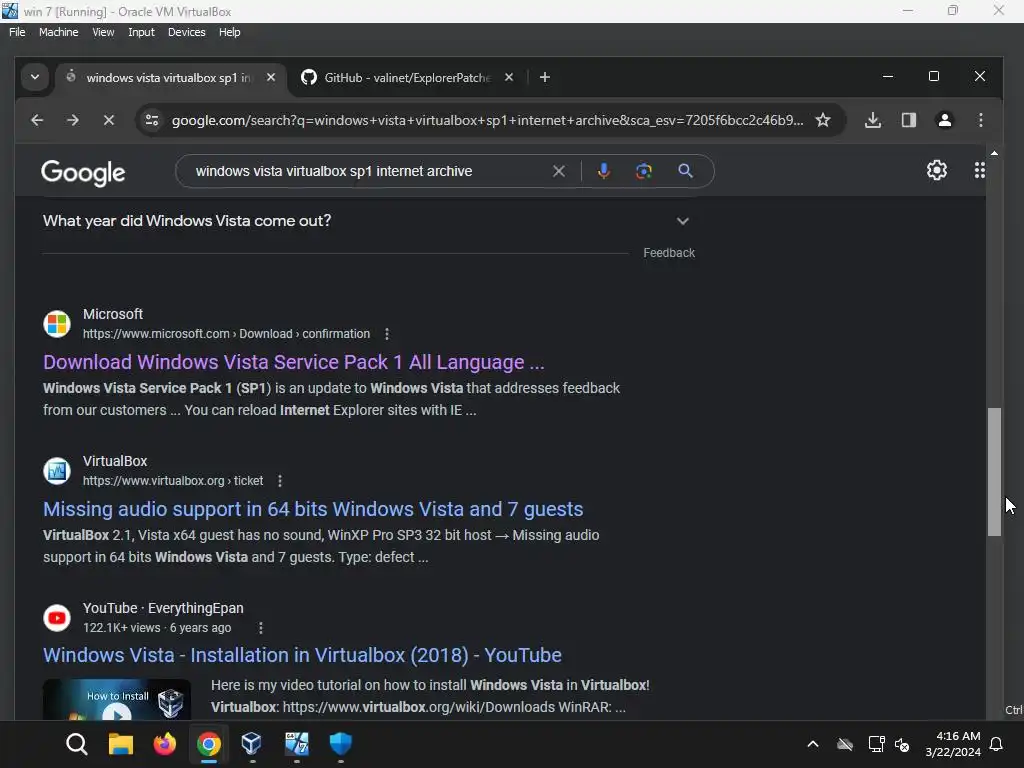Open File Explorer from taskbar
The width and height of the screenshot is (1024, 768).
(121, 744)
